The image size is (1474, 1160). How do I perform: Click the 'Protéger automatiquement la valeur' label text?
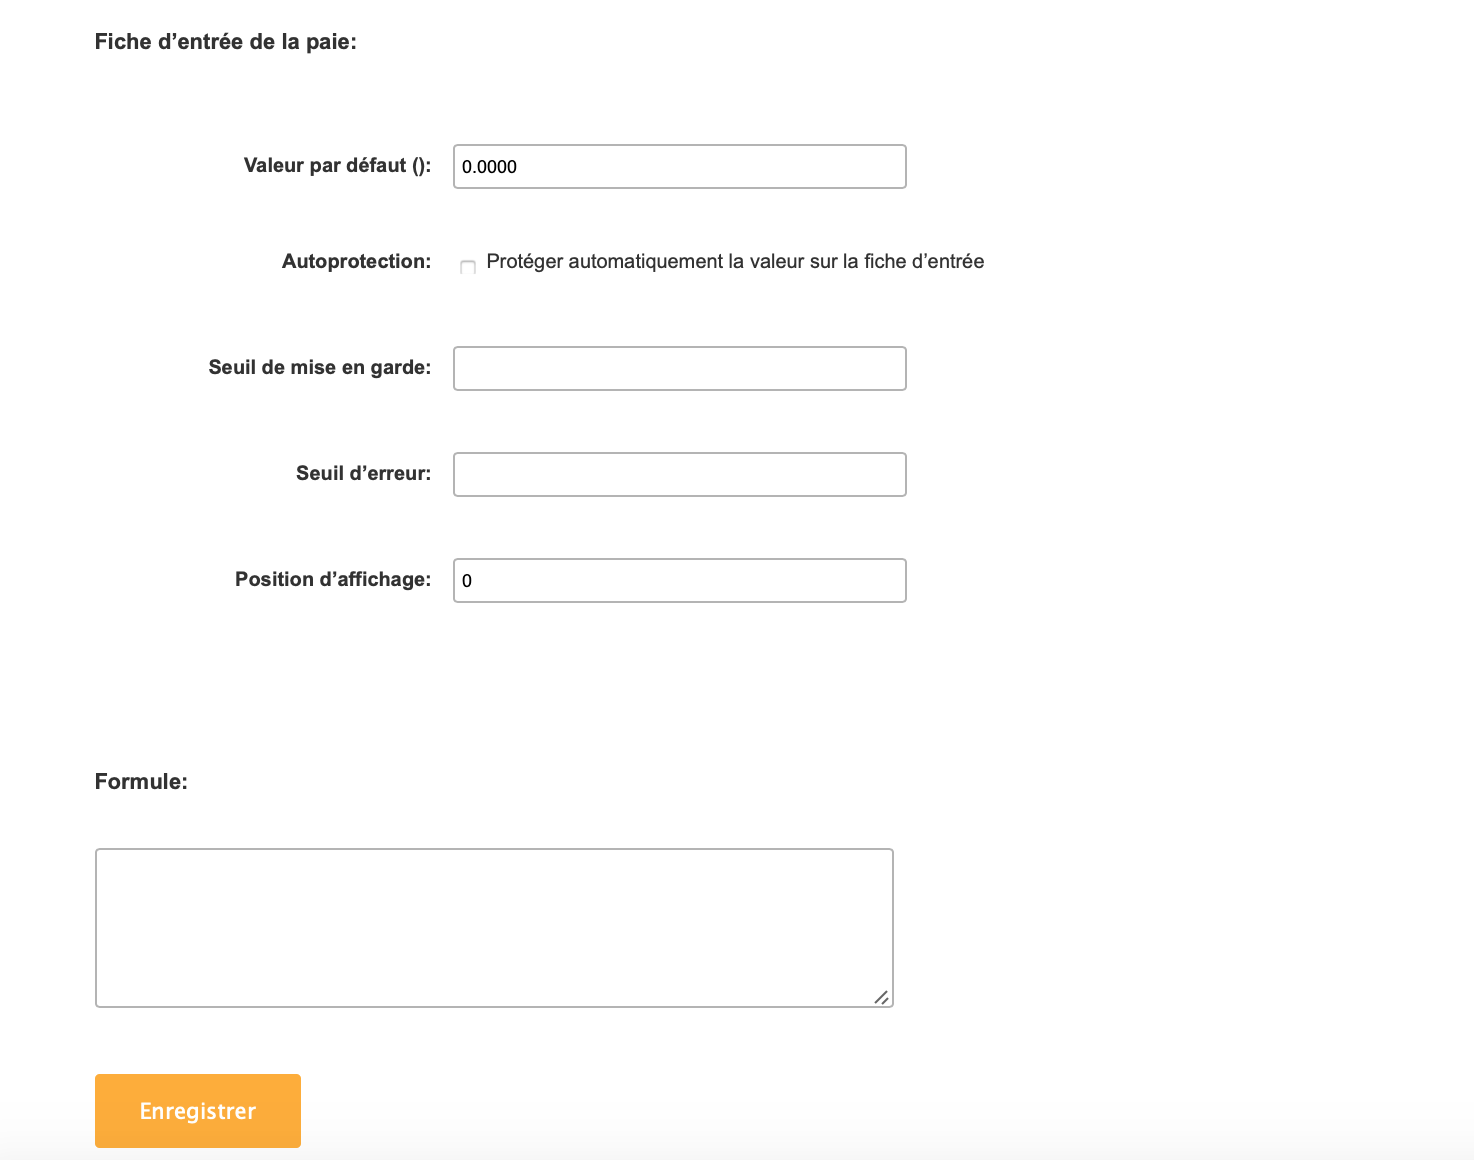pos(735,262)
